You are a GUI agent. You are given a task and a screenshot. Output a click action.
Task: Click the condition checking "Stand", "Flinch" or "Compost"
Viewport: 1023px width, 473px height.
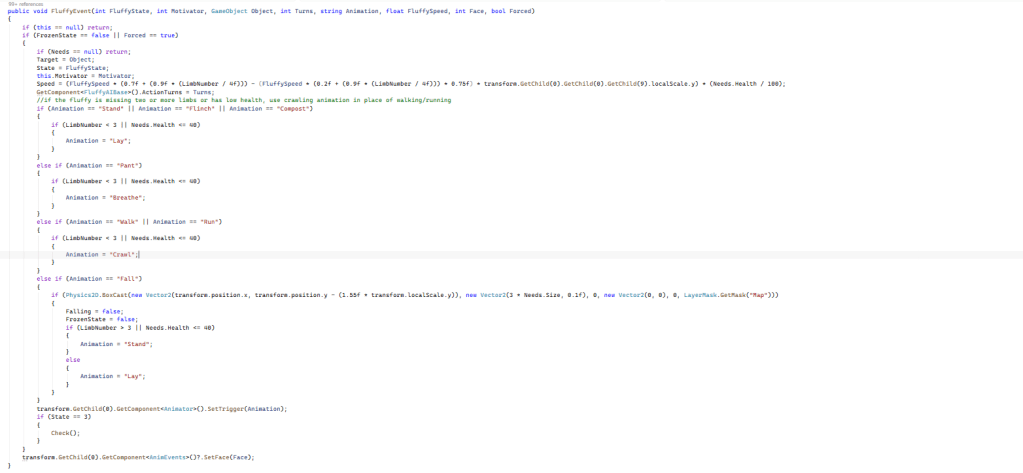tap(175, 108)
